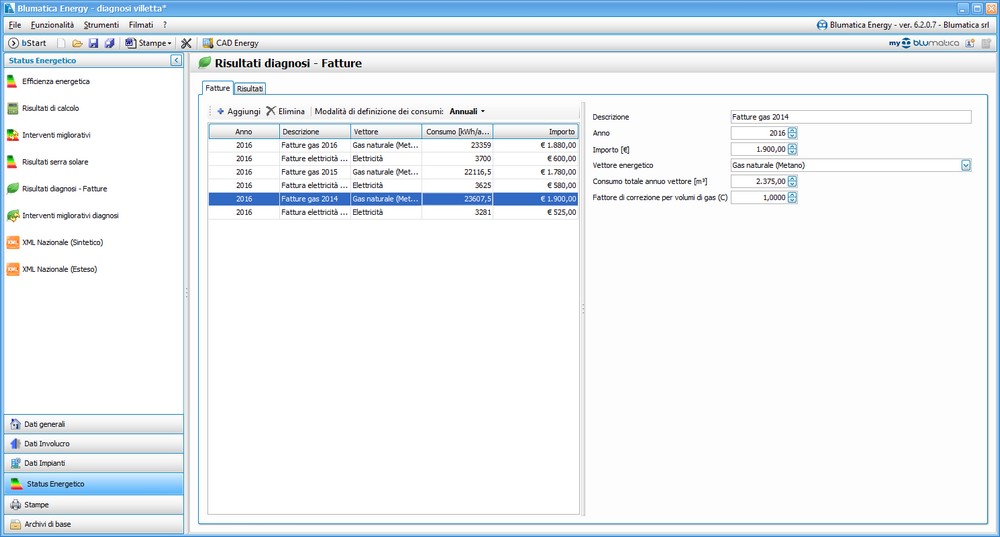Switch to the Risultati tab

point(250,89)
